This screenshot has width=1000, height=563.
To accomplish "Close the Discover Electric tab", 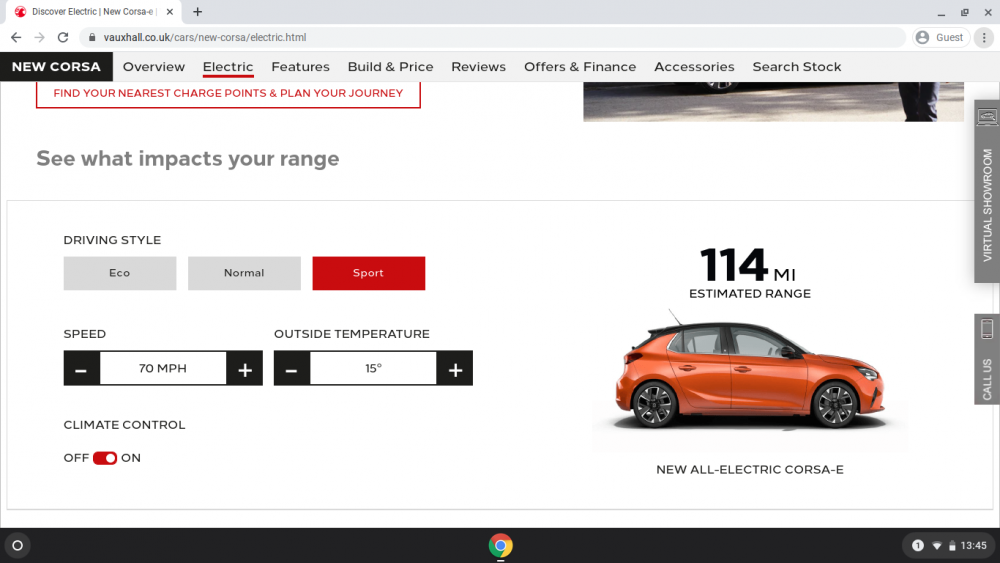I will pos(170,11).
